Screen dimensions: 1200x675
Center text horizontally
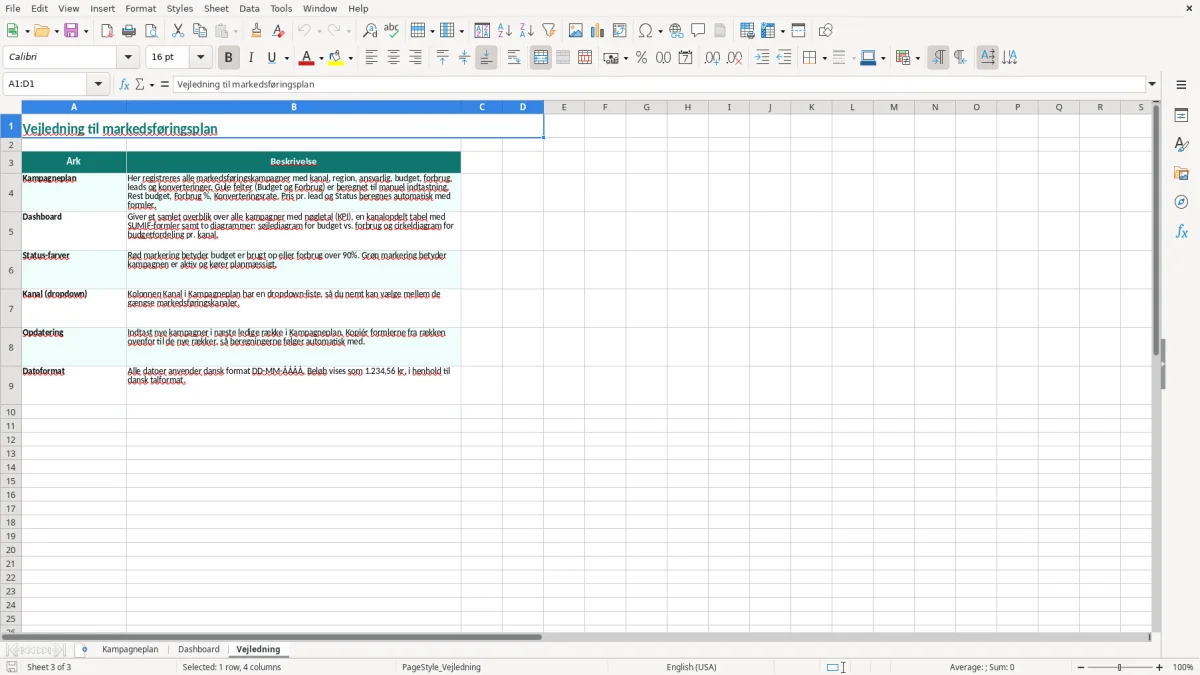393,58
